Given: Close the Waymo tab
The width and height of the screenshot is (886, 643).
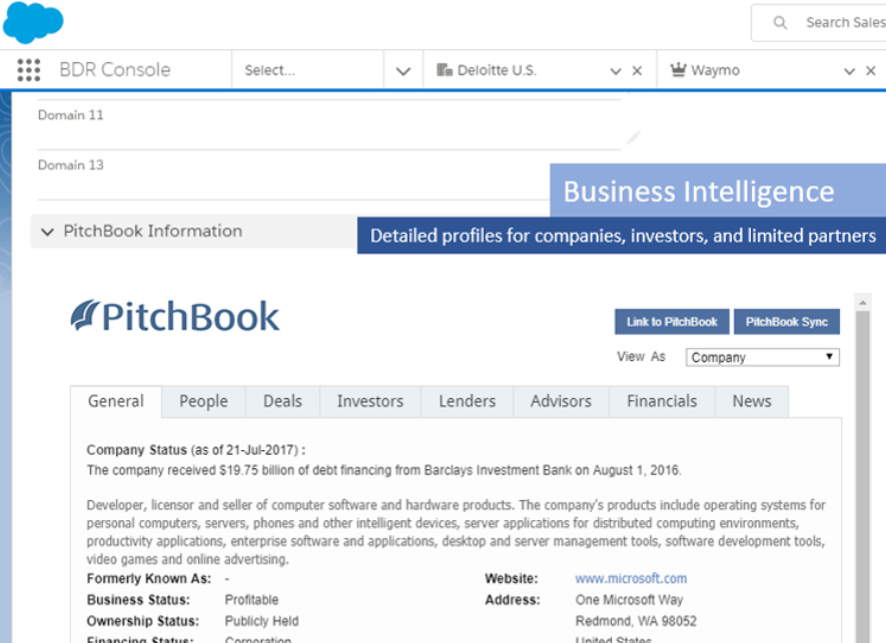Looking at the screenshot, I should [871, 71].
